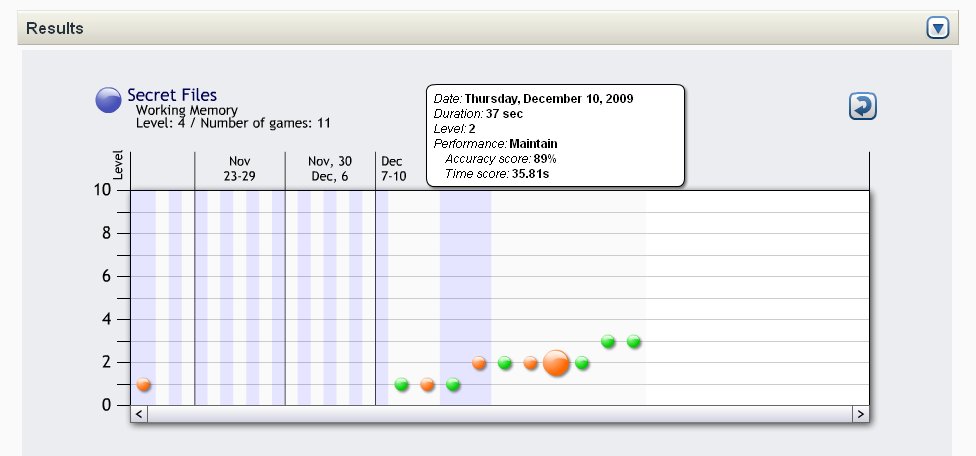Click the Duration: 37 sec tooltip line
The width and height of the screenshot is (976, 456).
point(478,114)
